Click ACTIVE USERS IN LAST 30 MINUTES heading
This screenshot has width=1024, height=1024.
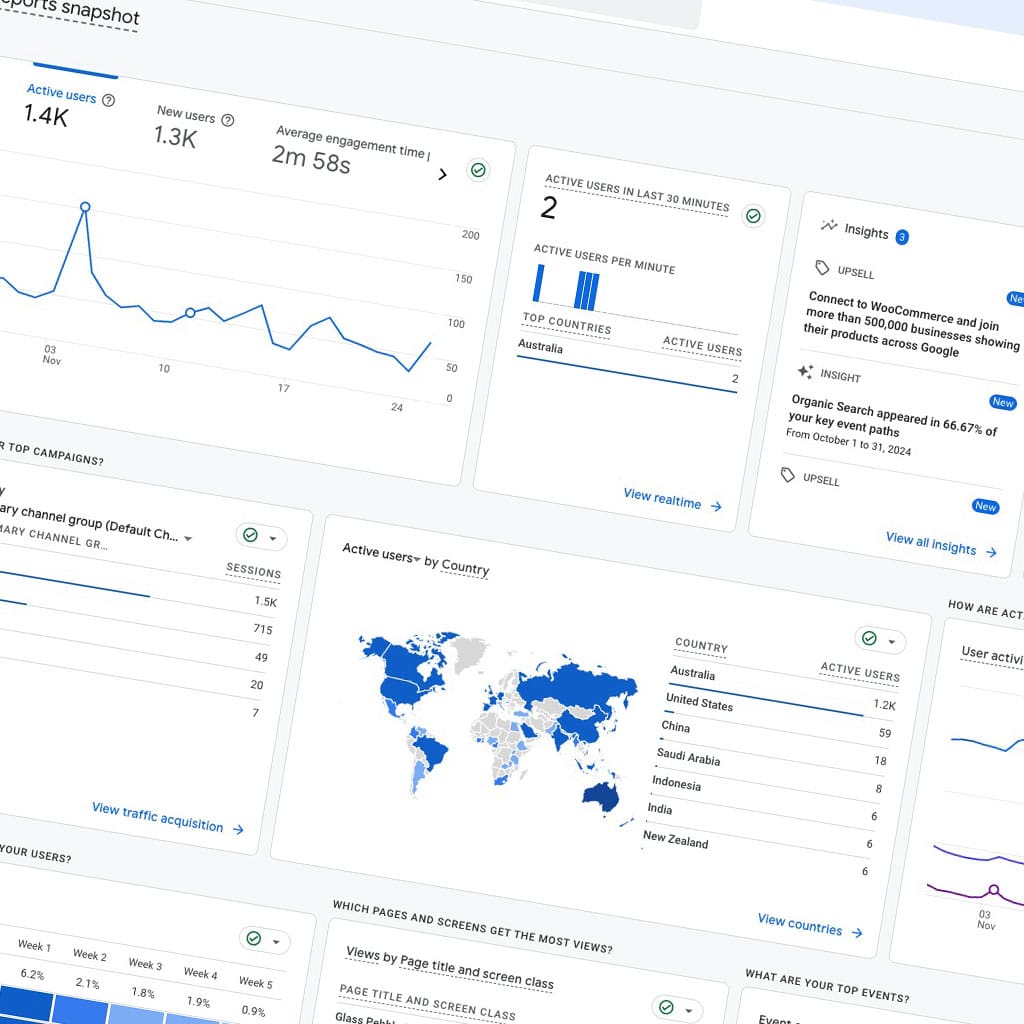[x=637, y=193]
